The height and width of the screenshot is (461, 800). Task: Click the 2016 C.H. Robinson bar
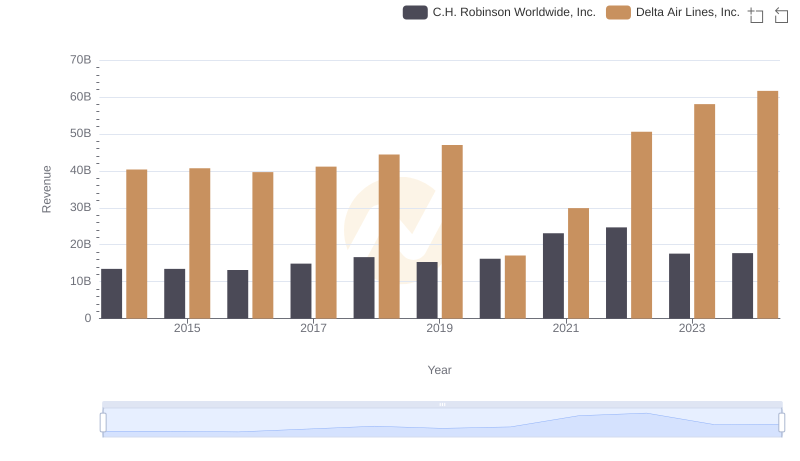point(238,294)
